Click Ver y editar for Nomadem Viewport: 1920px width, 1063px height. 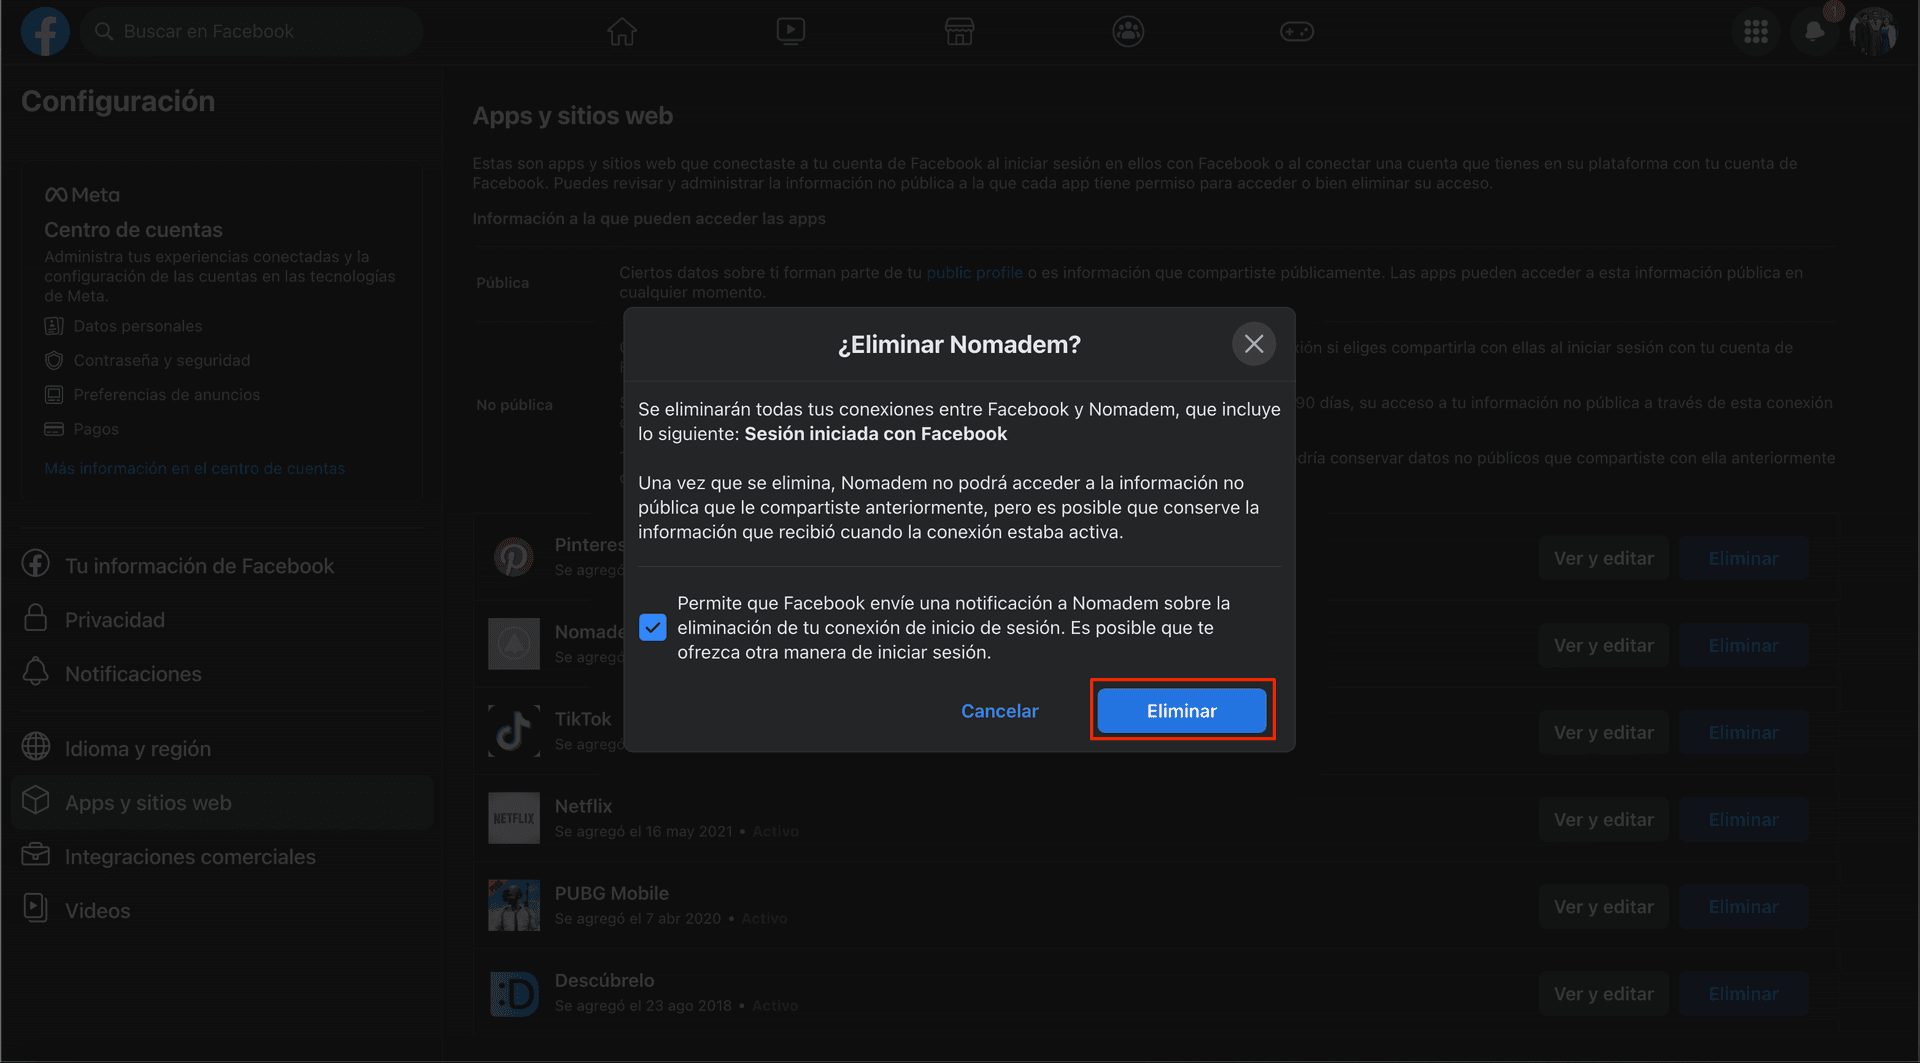tap(1603, 645)
